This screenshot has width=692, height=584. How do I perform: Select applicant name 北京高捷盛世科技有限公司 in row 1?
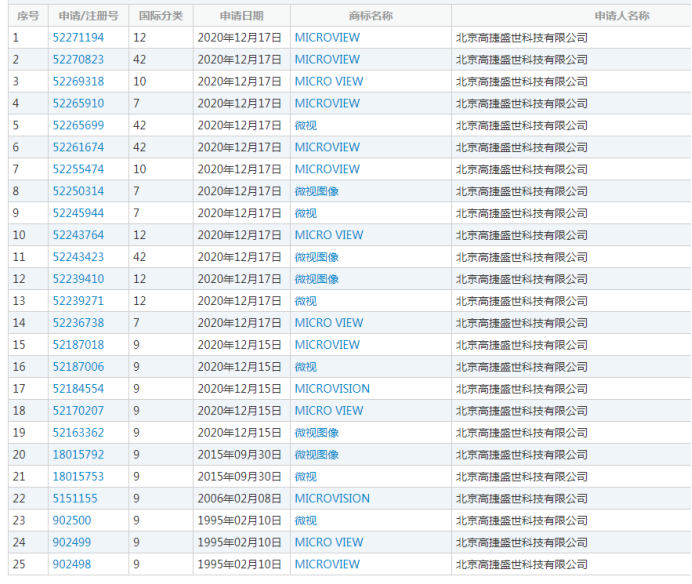click(522, 38)
